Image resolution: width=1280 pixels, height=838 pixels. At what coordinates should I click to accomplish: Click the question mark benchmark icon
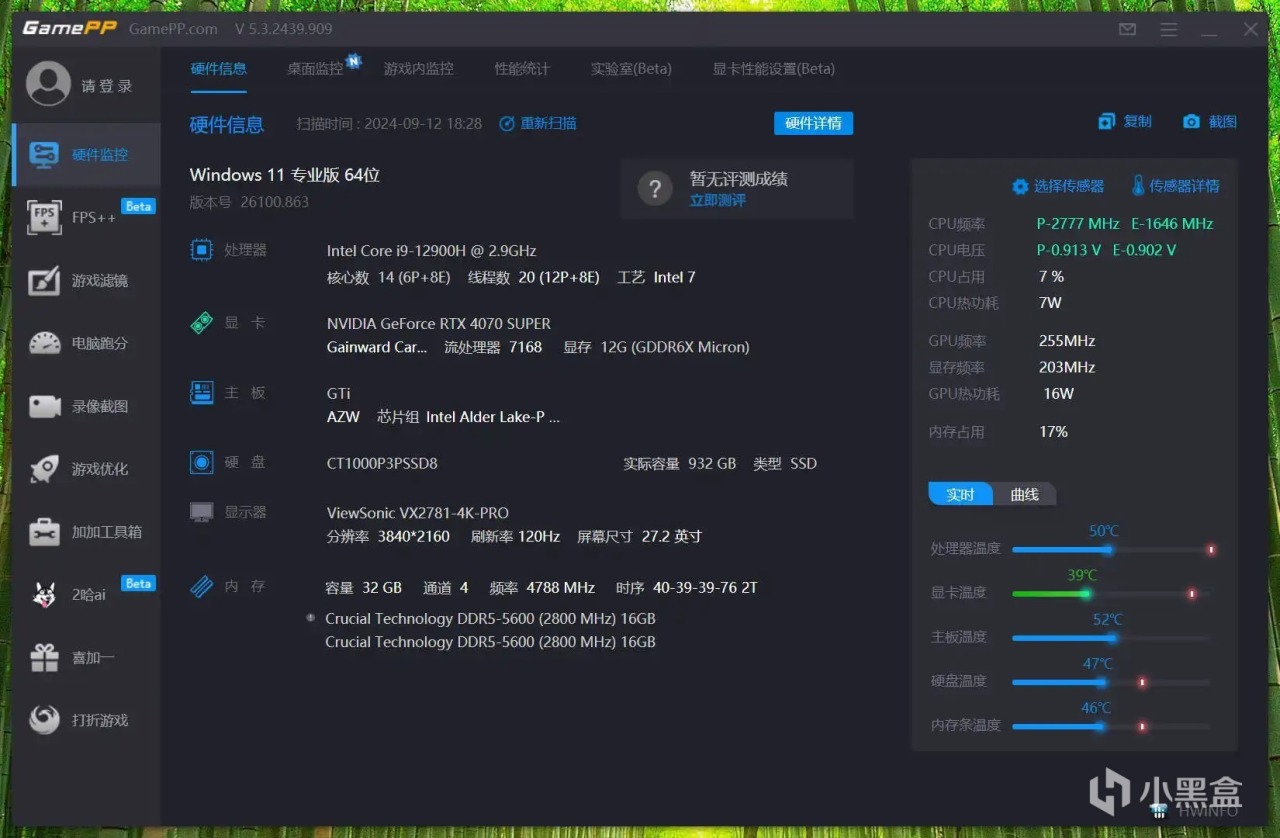pyautogui.click(x=655, y=188)
